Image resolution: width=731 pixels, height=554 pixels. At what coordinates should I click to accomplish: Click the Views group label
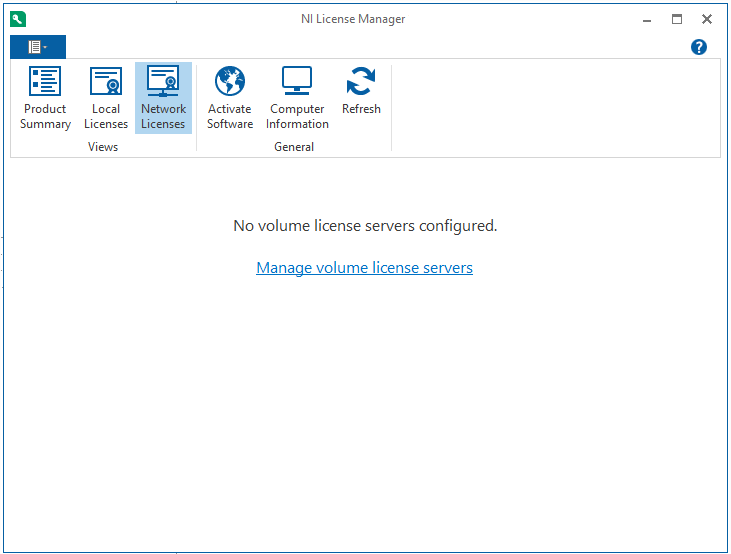point(103,147)
